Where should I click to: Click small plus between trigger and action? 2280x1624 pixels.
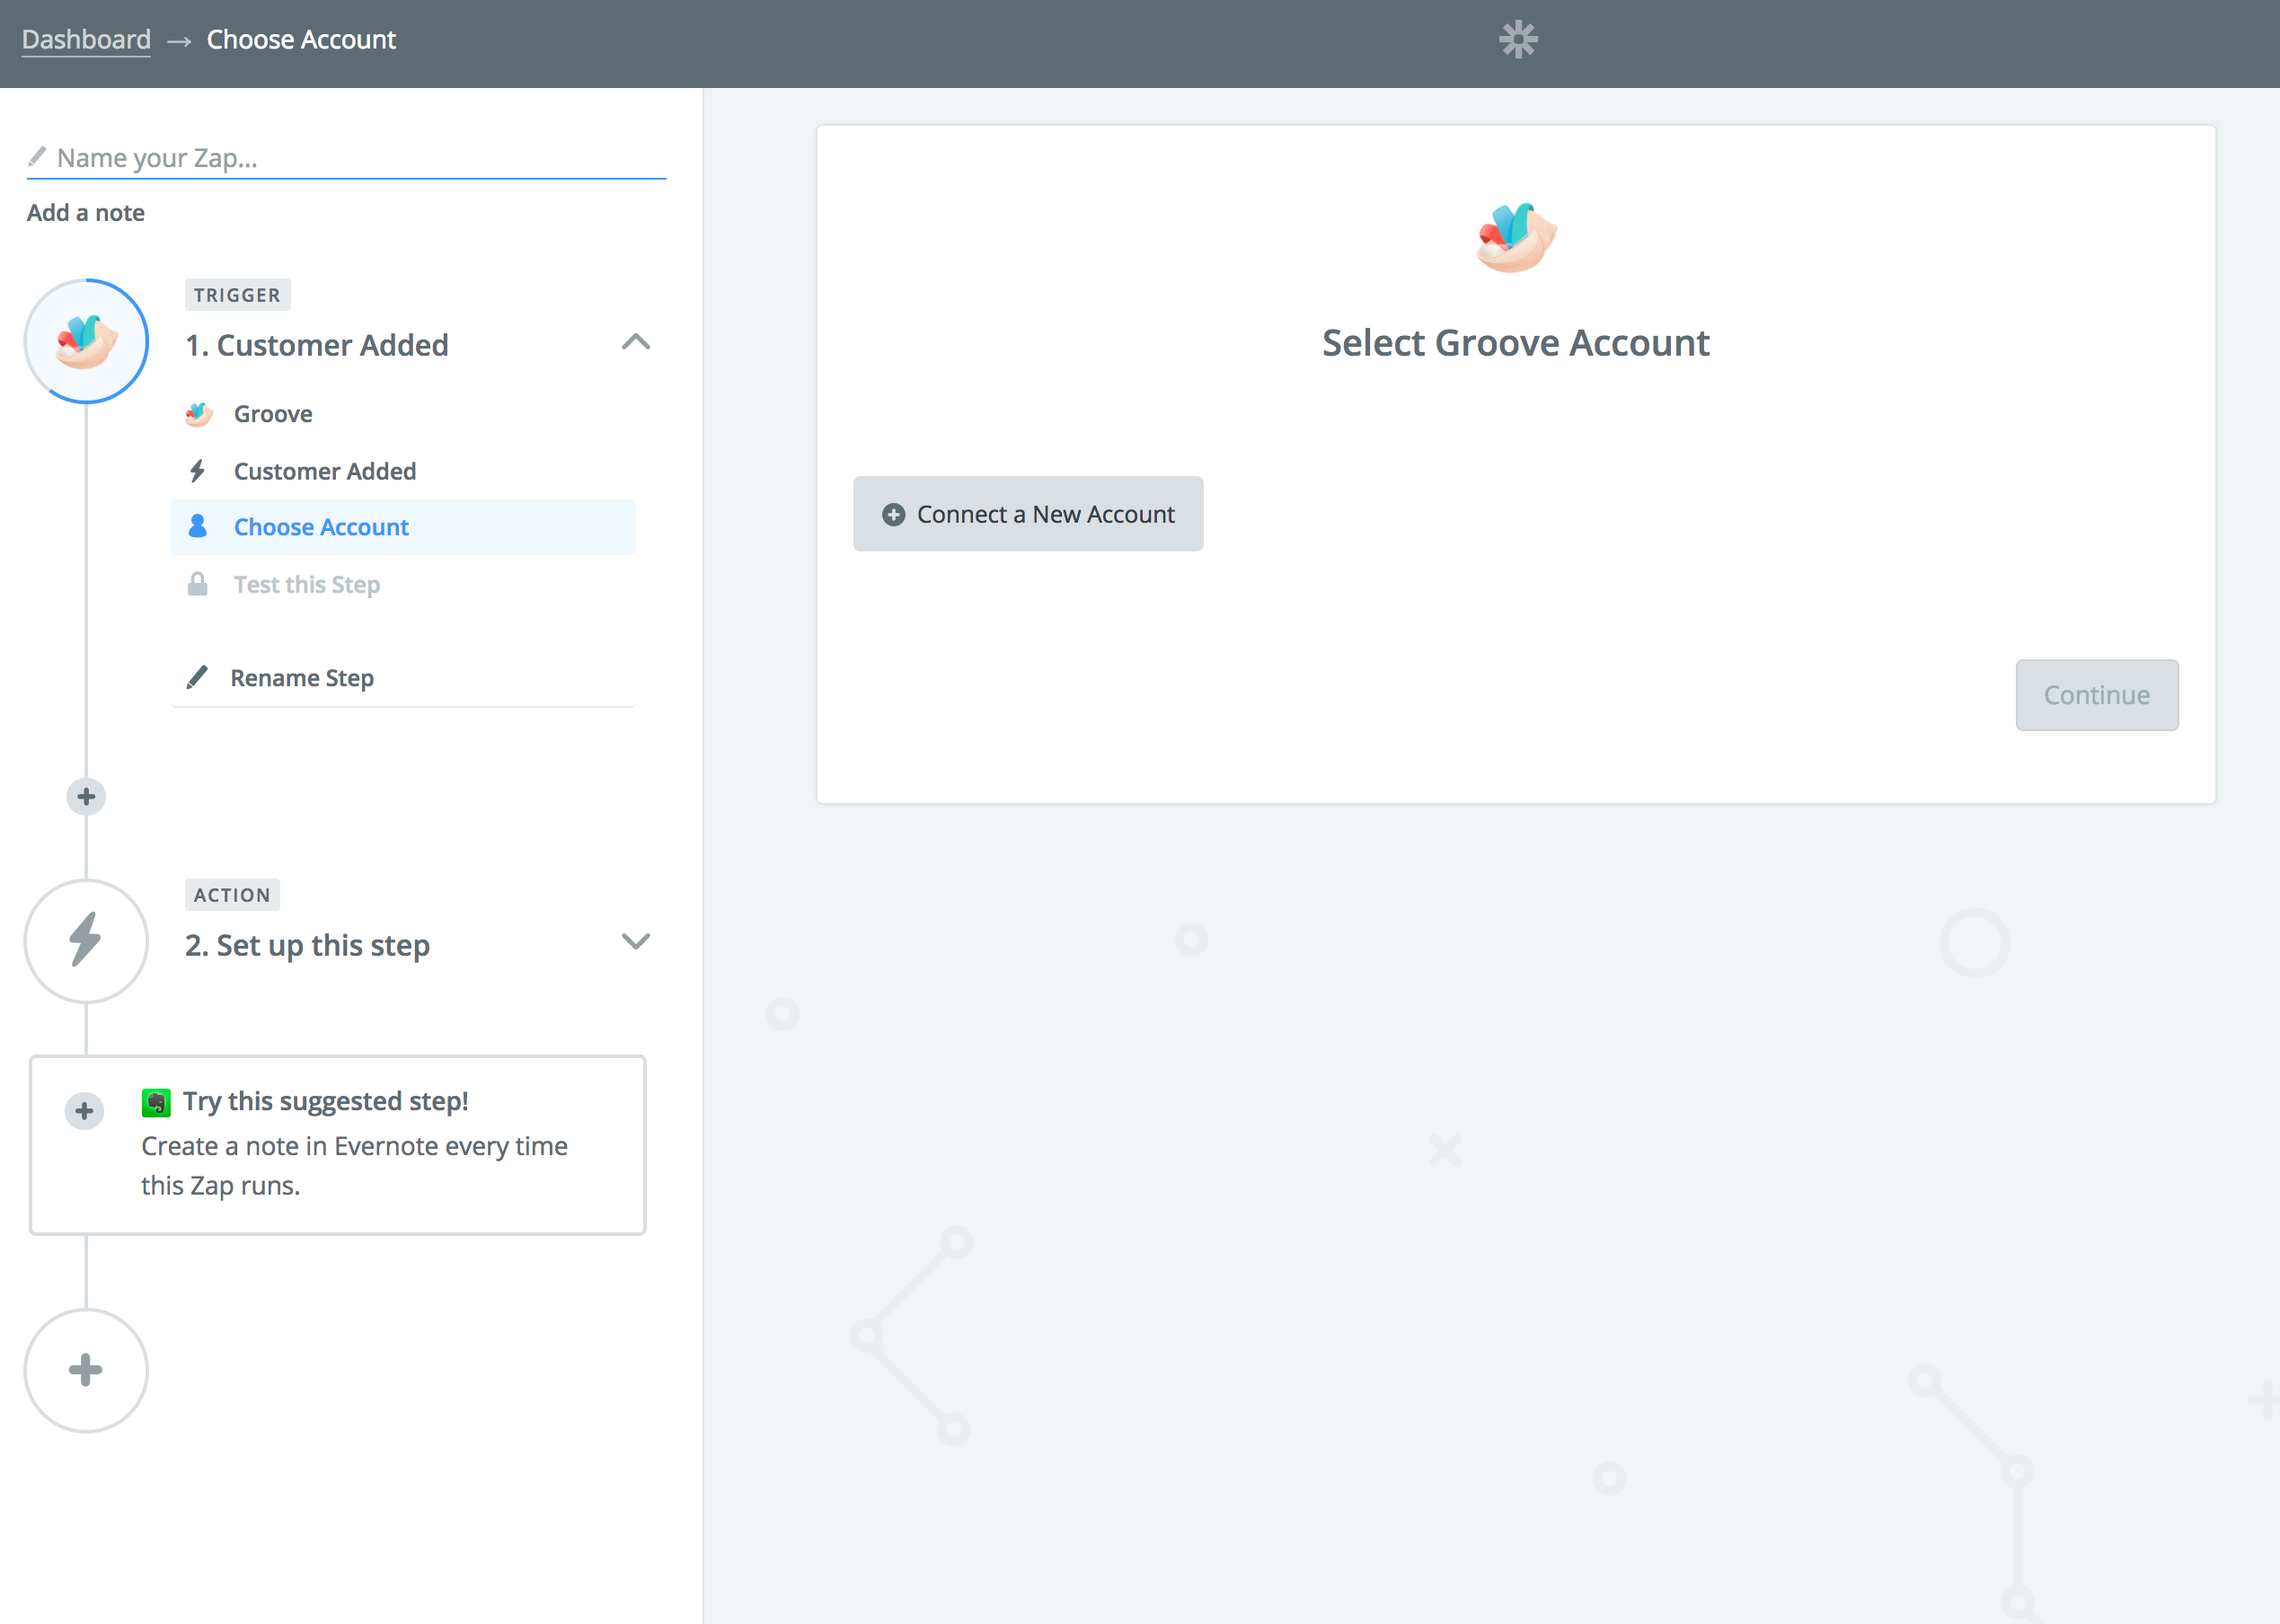coord(86,797)
